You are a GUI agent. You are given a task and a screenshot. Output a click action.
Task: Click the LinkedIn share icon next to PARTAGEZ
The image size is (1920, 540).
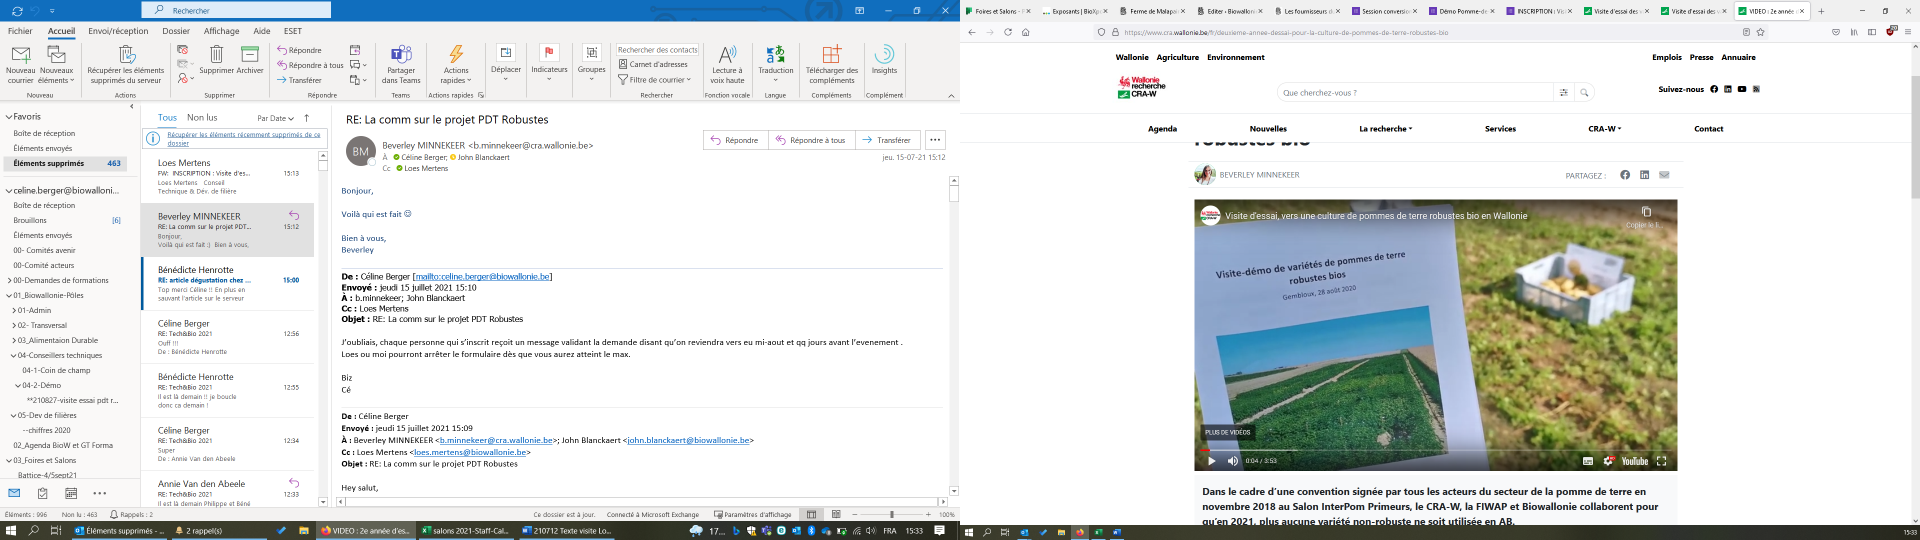tap(1645, 175)
